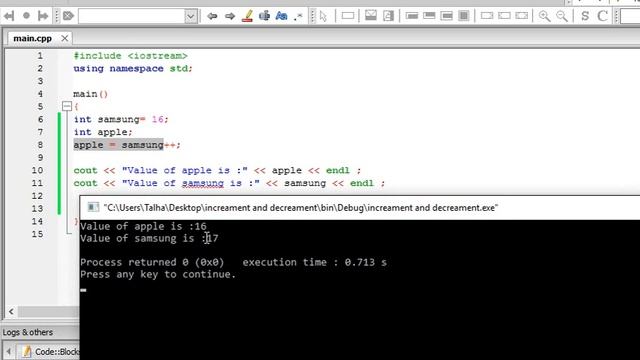Collapse the main() block fold marker at line 5
The width and height of the screenshot is (640, 360).
[x=67, y=107]
